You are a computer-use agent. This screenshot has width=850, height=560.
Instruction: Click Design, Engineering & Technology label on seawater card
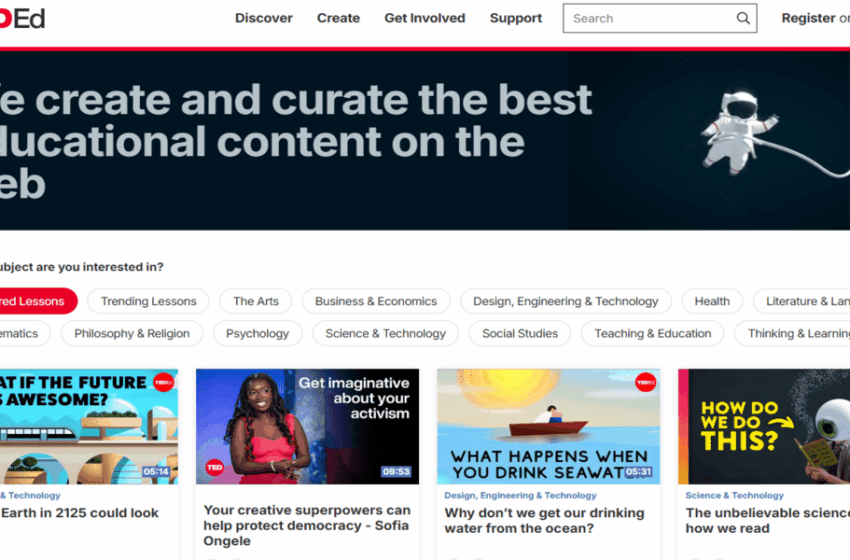pos(520,495)
